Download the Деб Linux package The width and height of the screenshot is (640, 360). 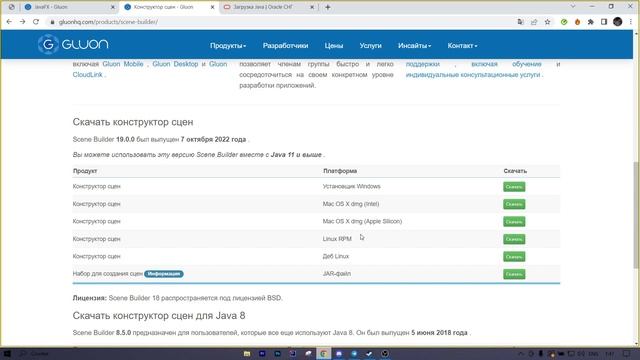[514, 257]
